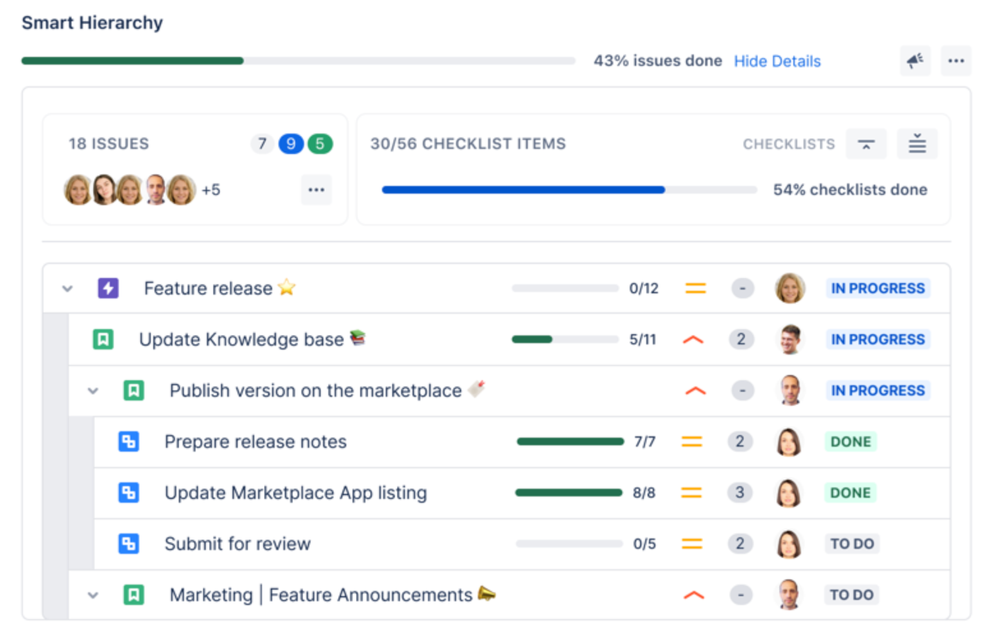Click the count badge 3 on Update Marketplace row

(x=740, y=492)
